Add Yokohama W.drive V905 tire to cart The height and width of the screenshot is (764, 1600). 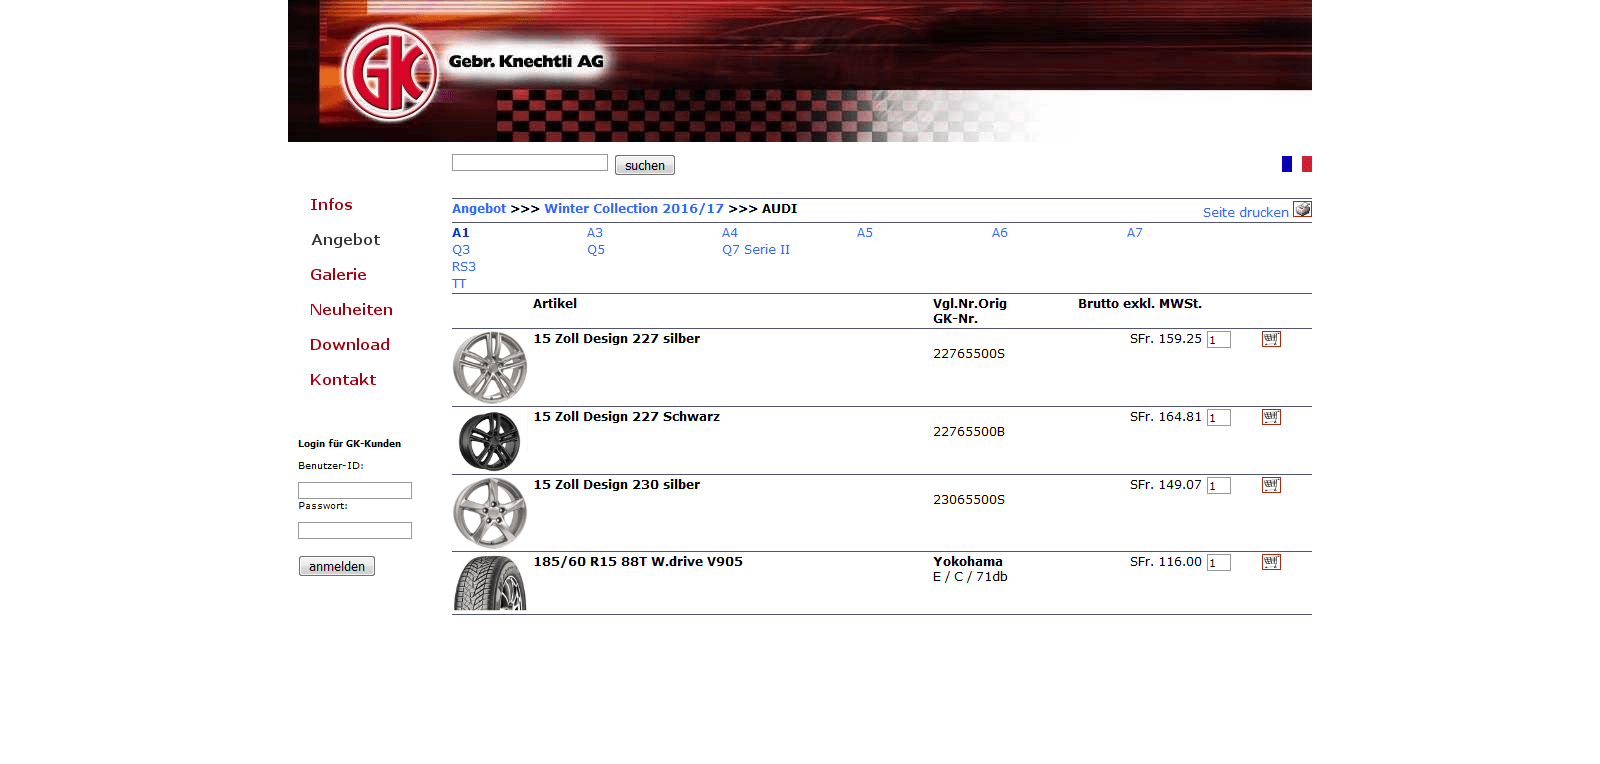tap(1271, 562)
